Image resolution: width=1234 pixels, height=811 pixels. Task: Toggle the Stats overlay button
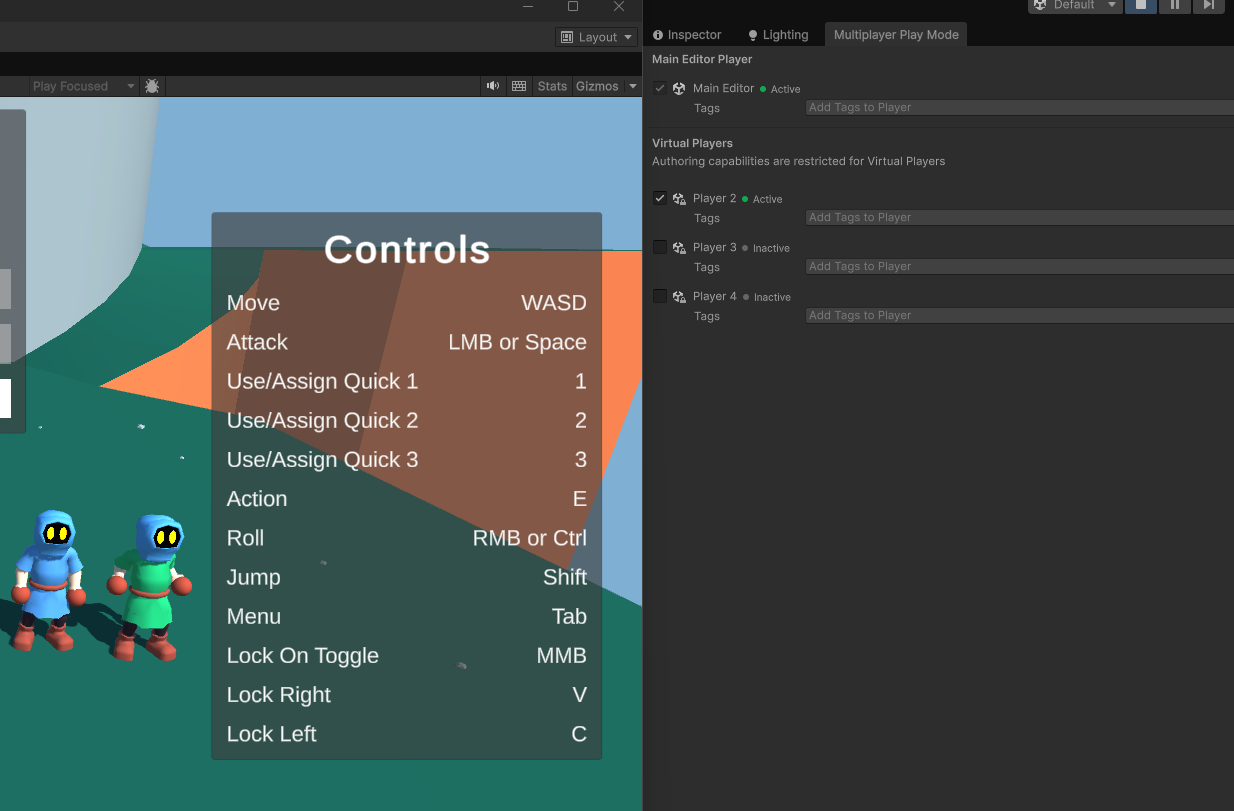pos(552,86)
